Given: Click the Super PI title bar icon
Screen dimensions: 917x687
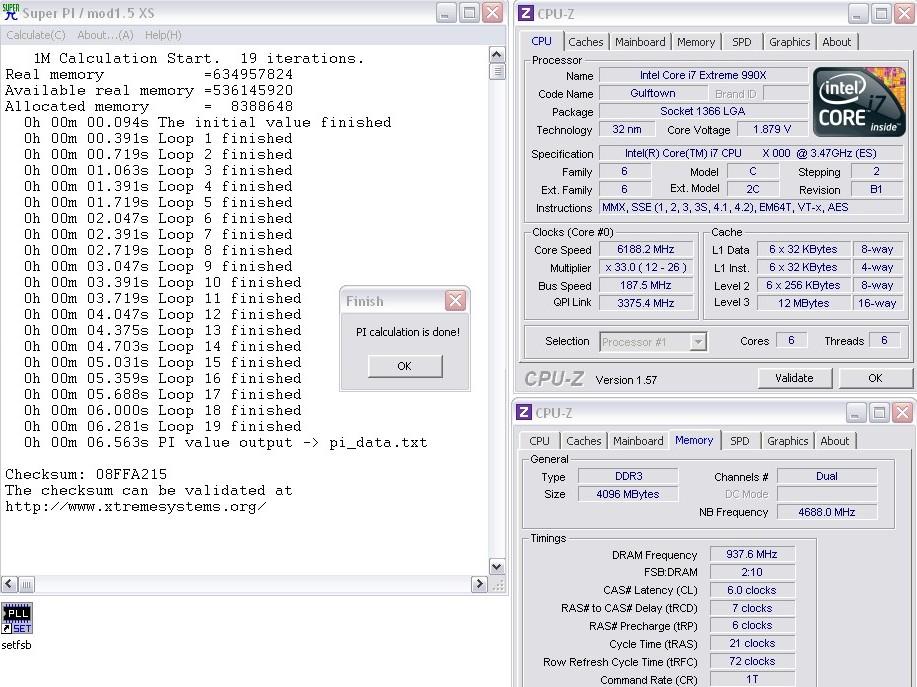Looking at the screenshot, I should [x=11, y=12].
